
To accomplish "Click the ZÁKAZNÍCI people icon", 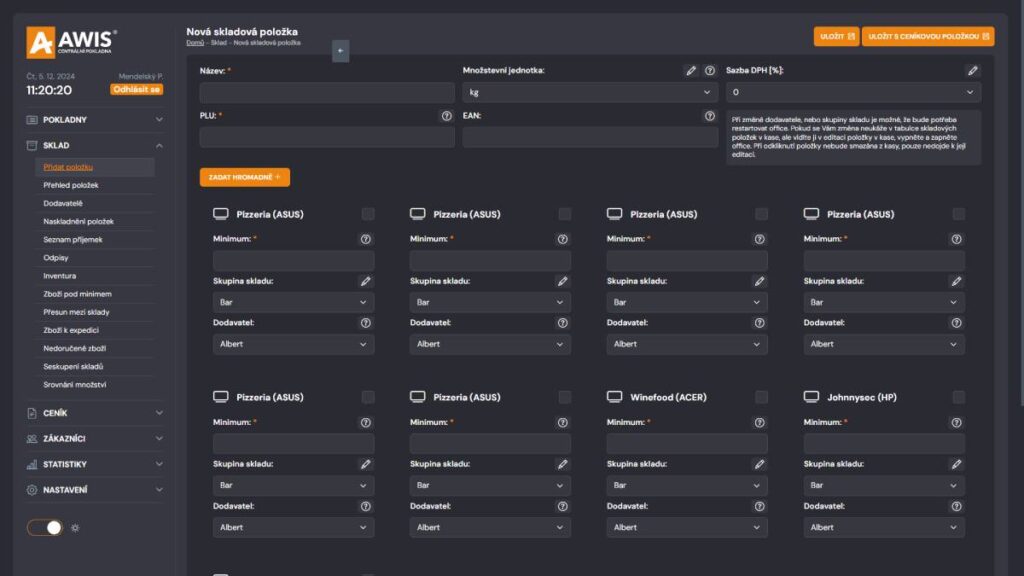I will click(x=32, y=439).
